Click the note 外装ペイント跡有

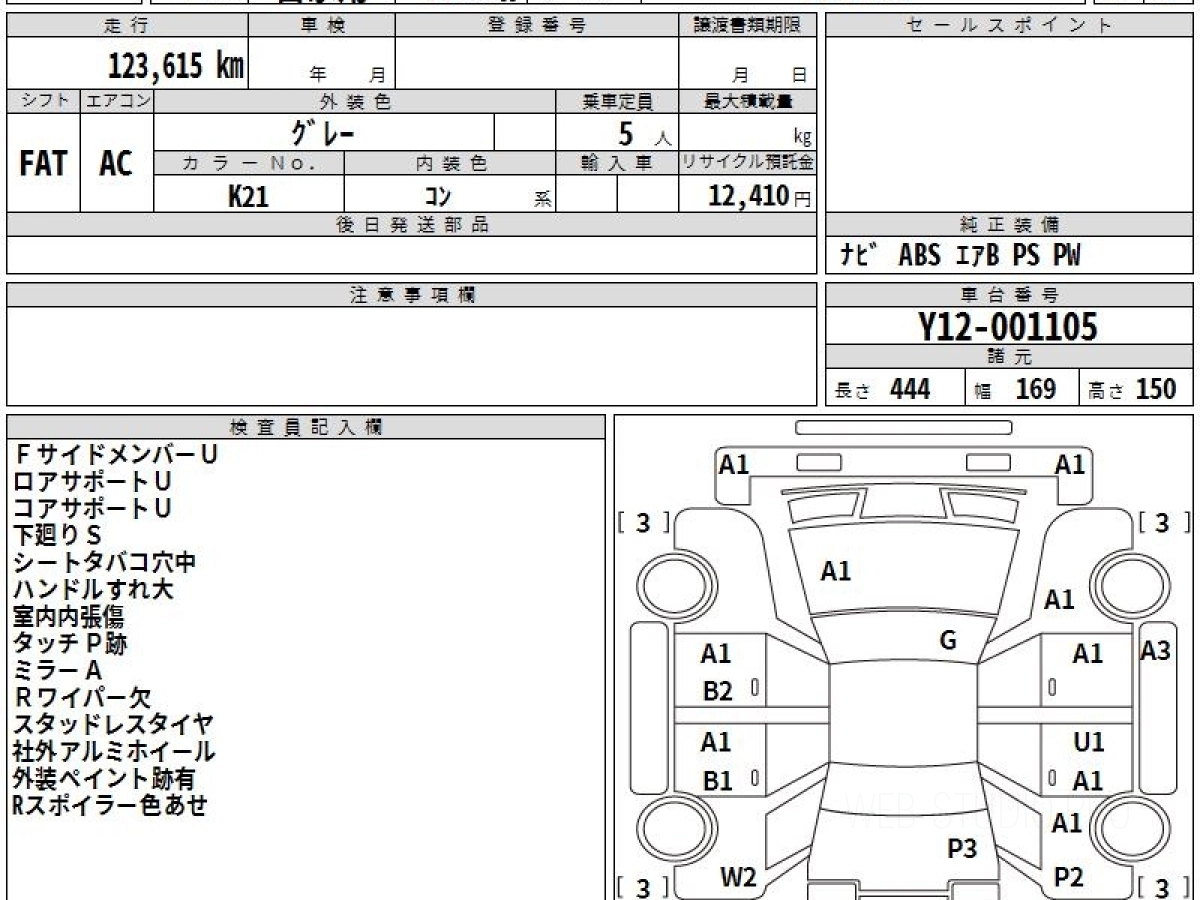point(104,778)
